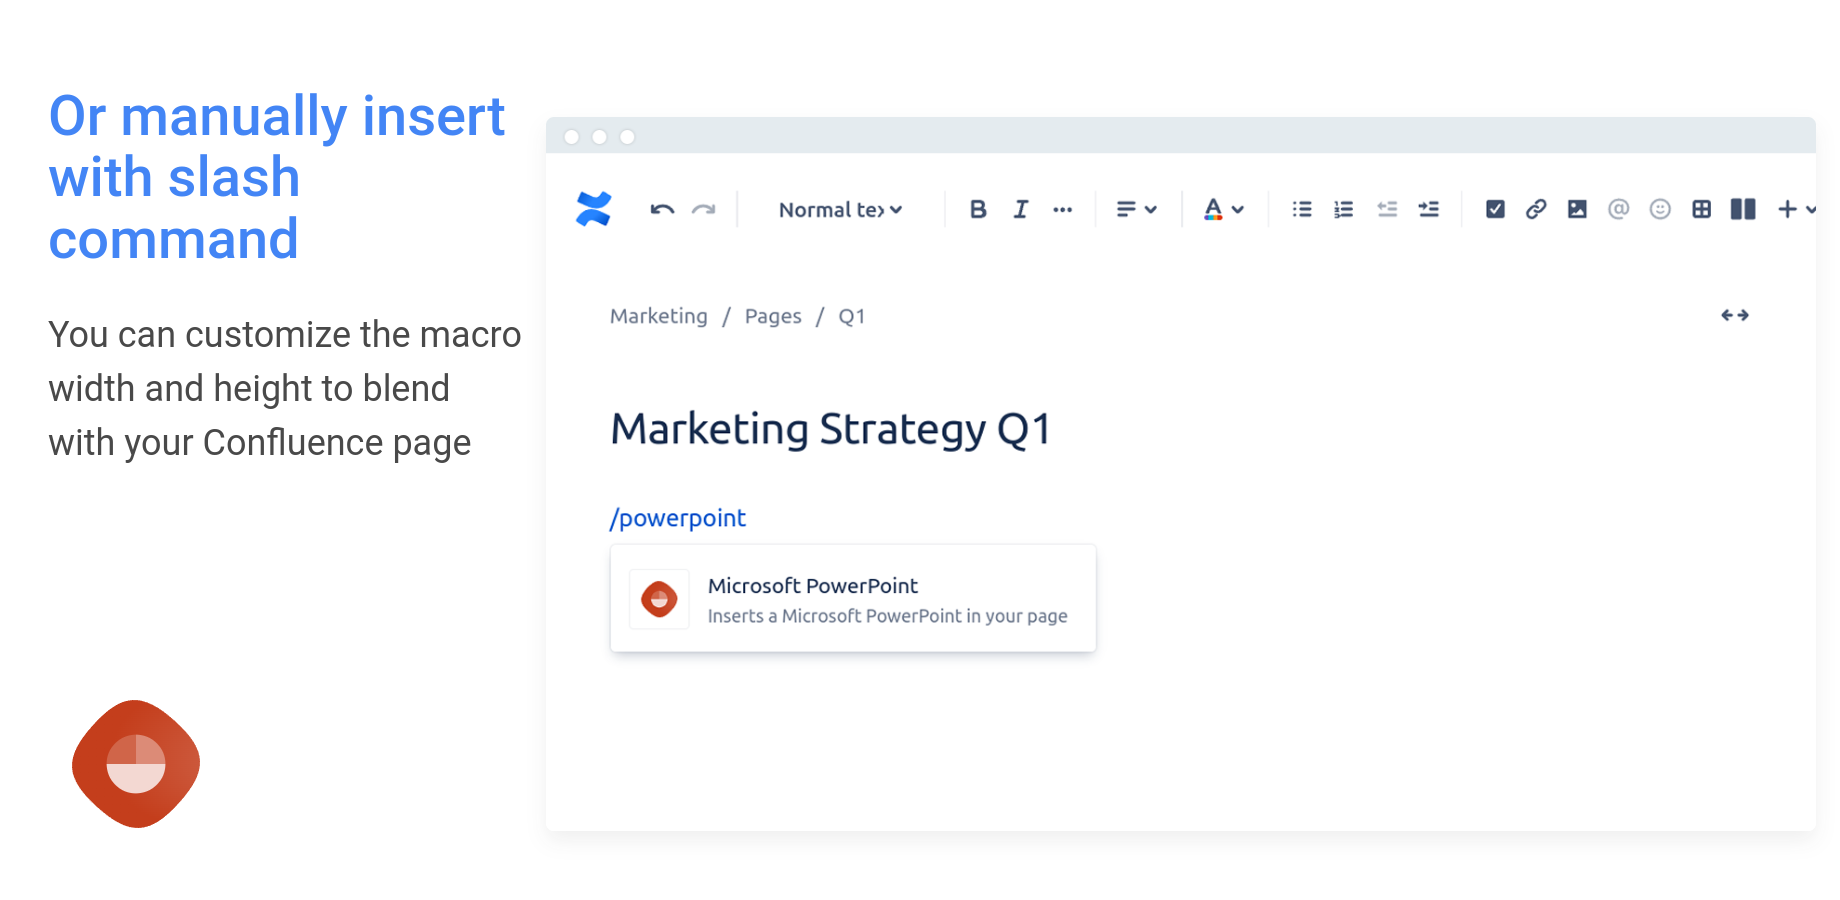Redo the last action

pyautogui.click(x=704, y=209)
